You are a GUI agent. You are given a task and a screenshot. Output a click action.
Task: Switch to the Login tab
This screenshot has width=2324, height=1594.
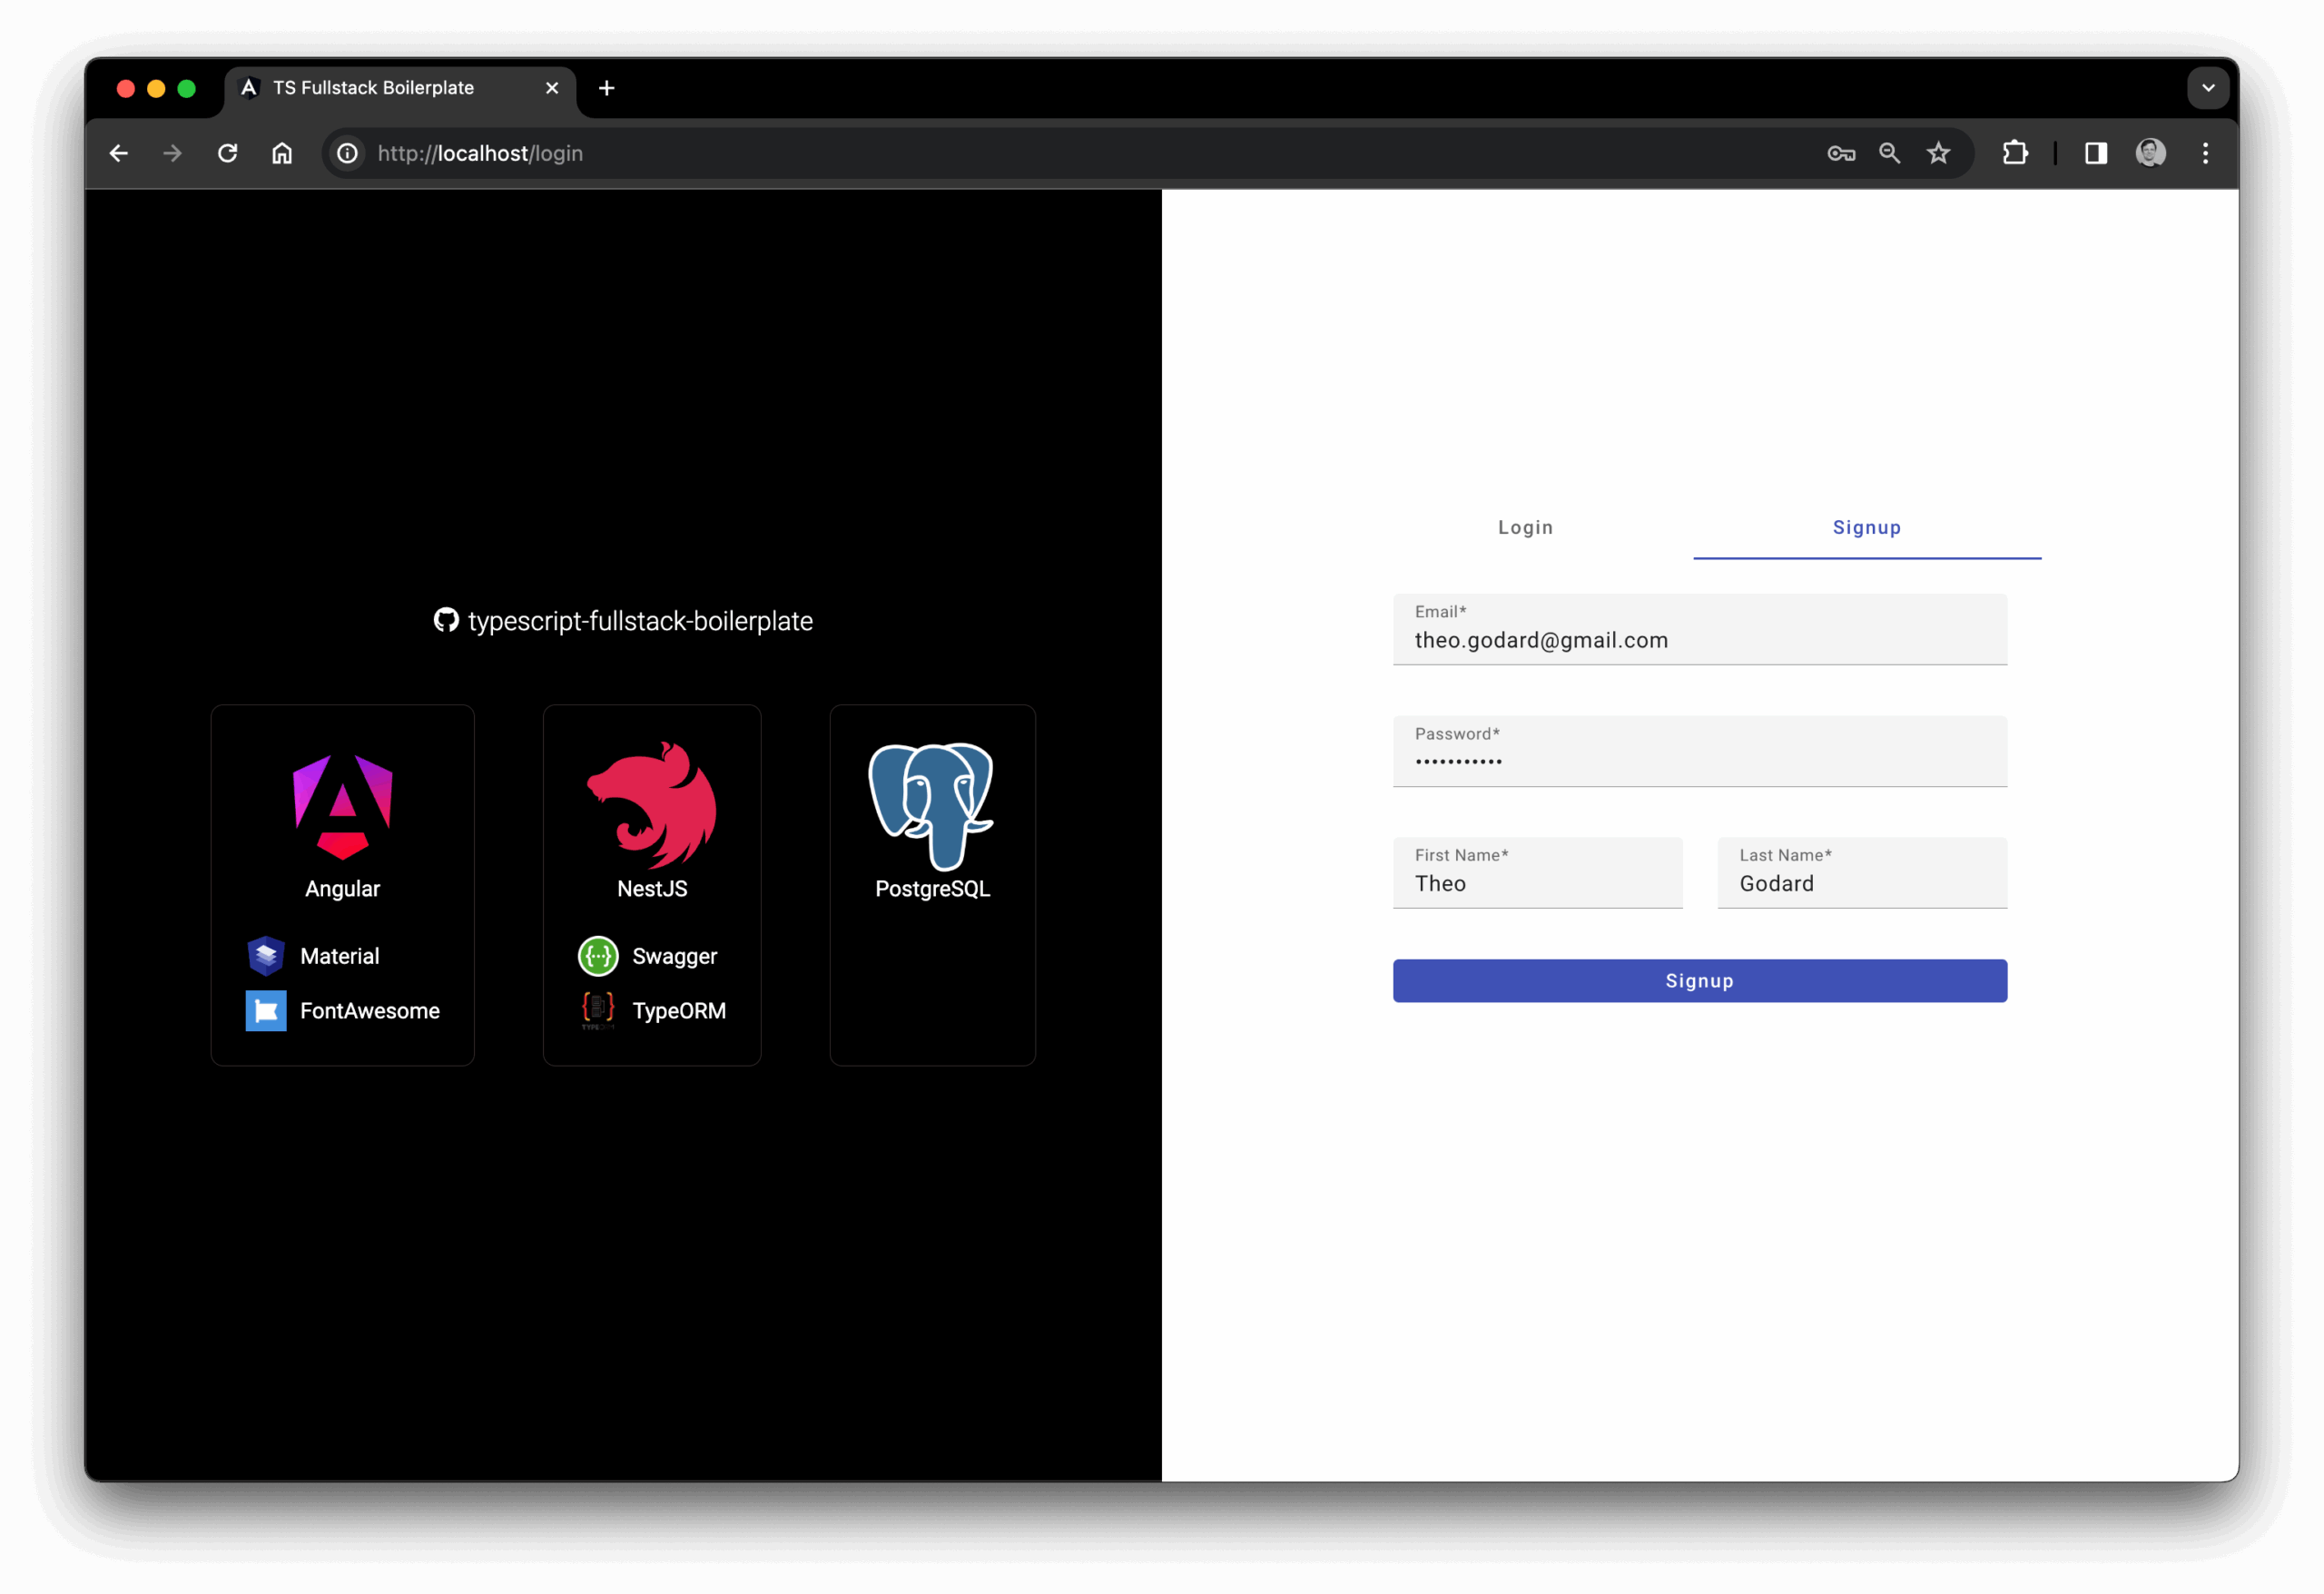(x=1525, y=527)
